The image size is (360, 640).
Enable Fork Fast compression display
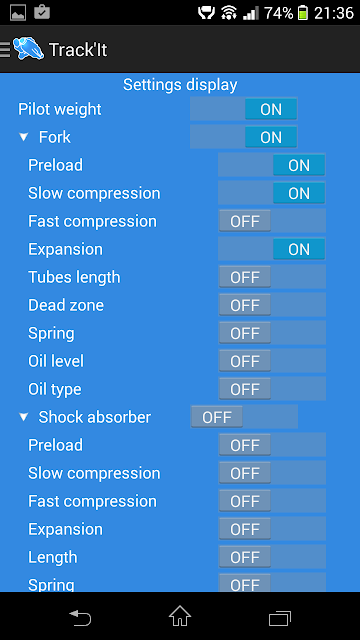click(x=272, y=221)
